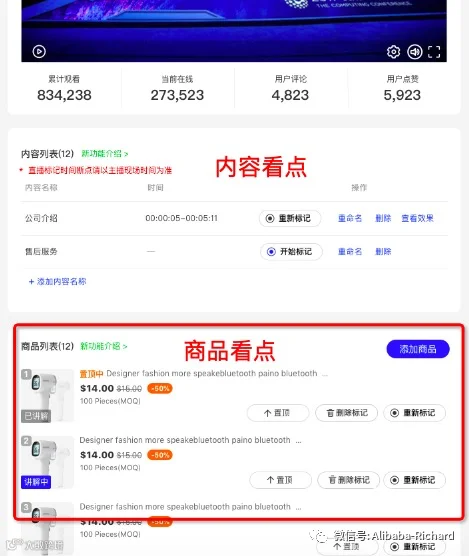This screenshot has height=556, width=469.
Task: Pin first product with 置顶 arrow
Action: click(x=278, y=413)
